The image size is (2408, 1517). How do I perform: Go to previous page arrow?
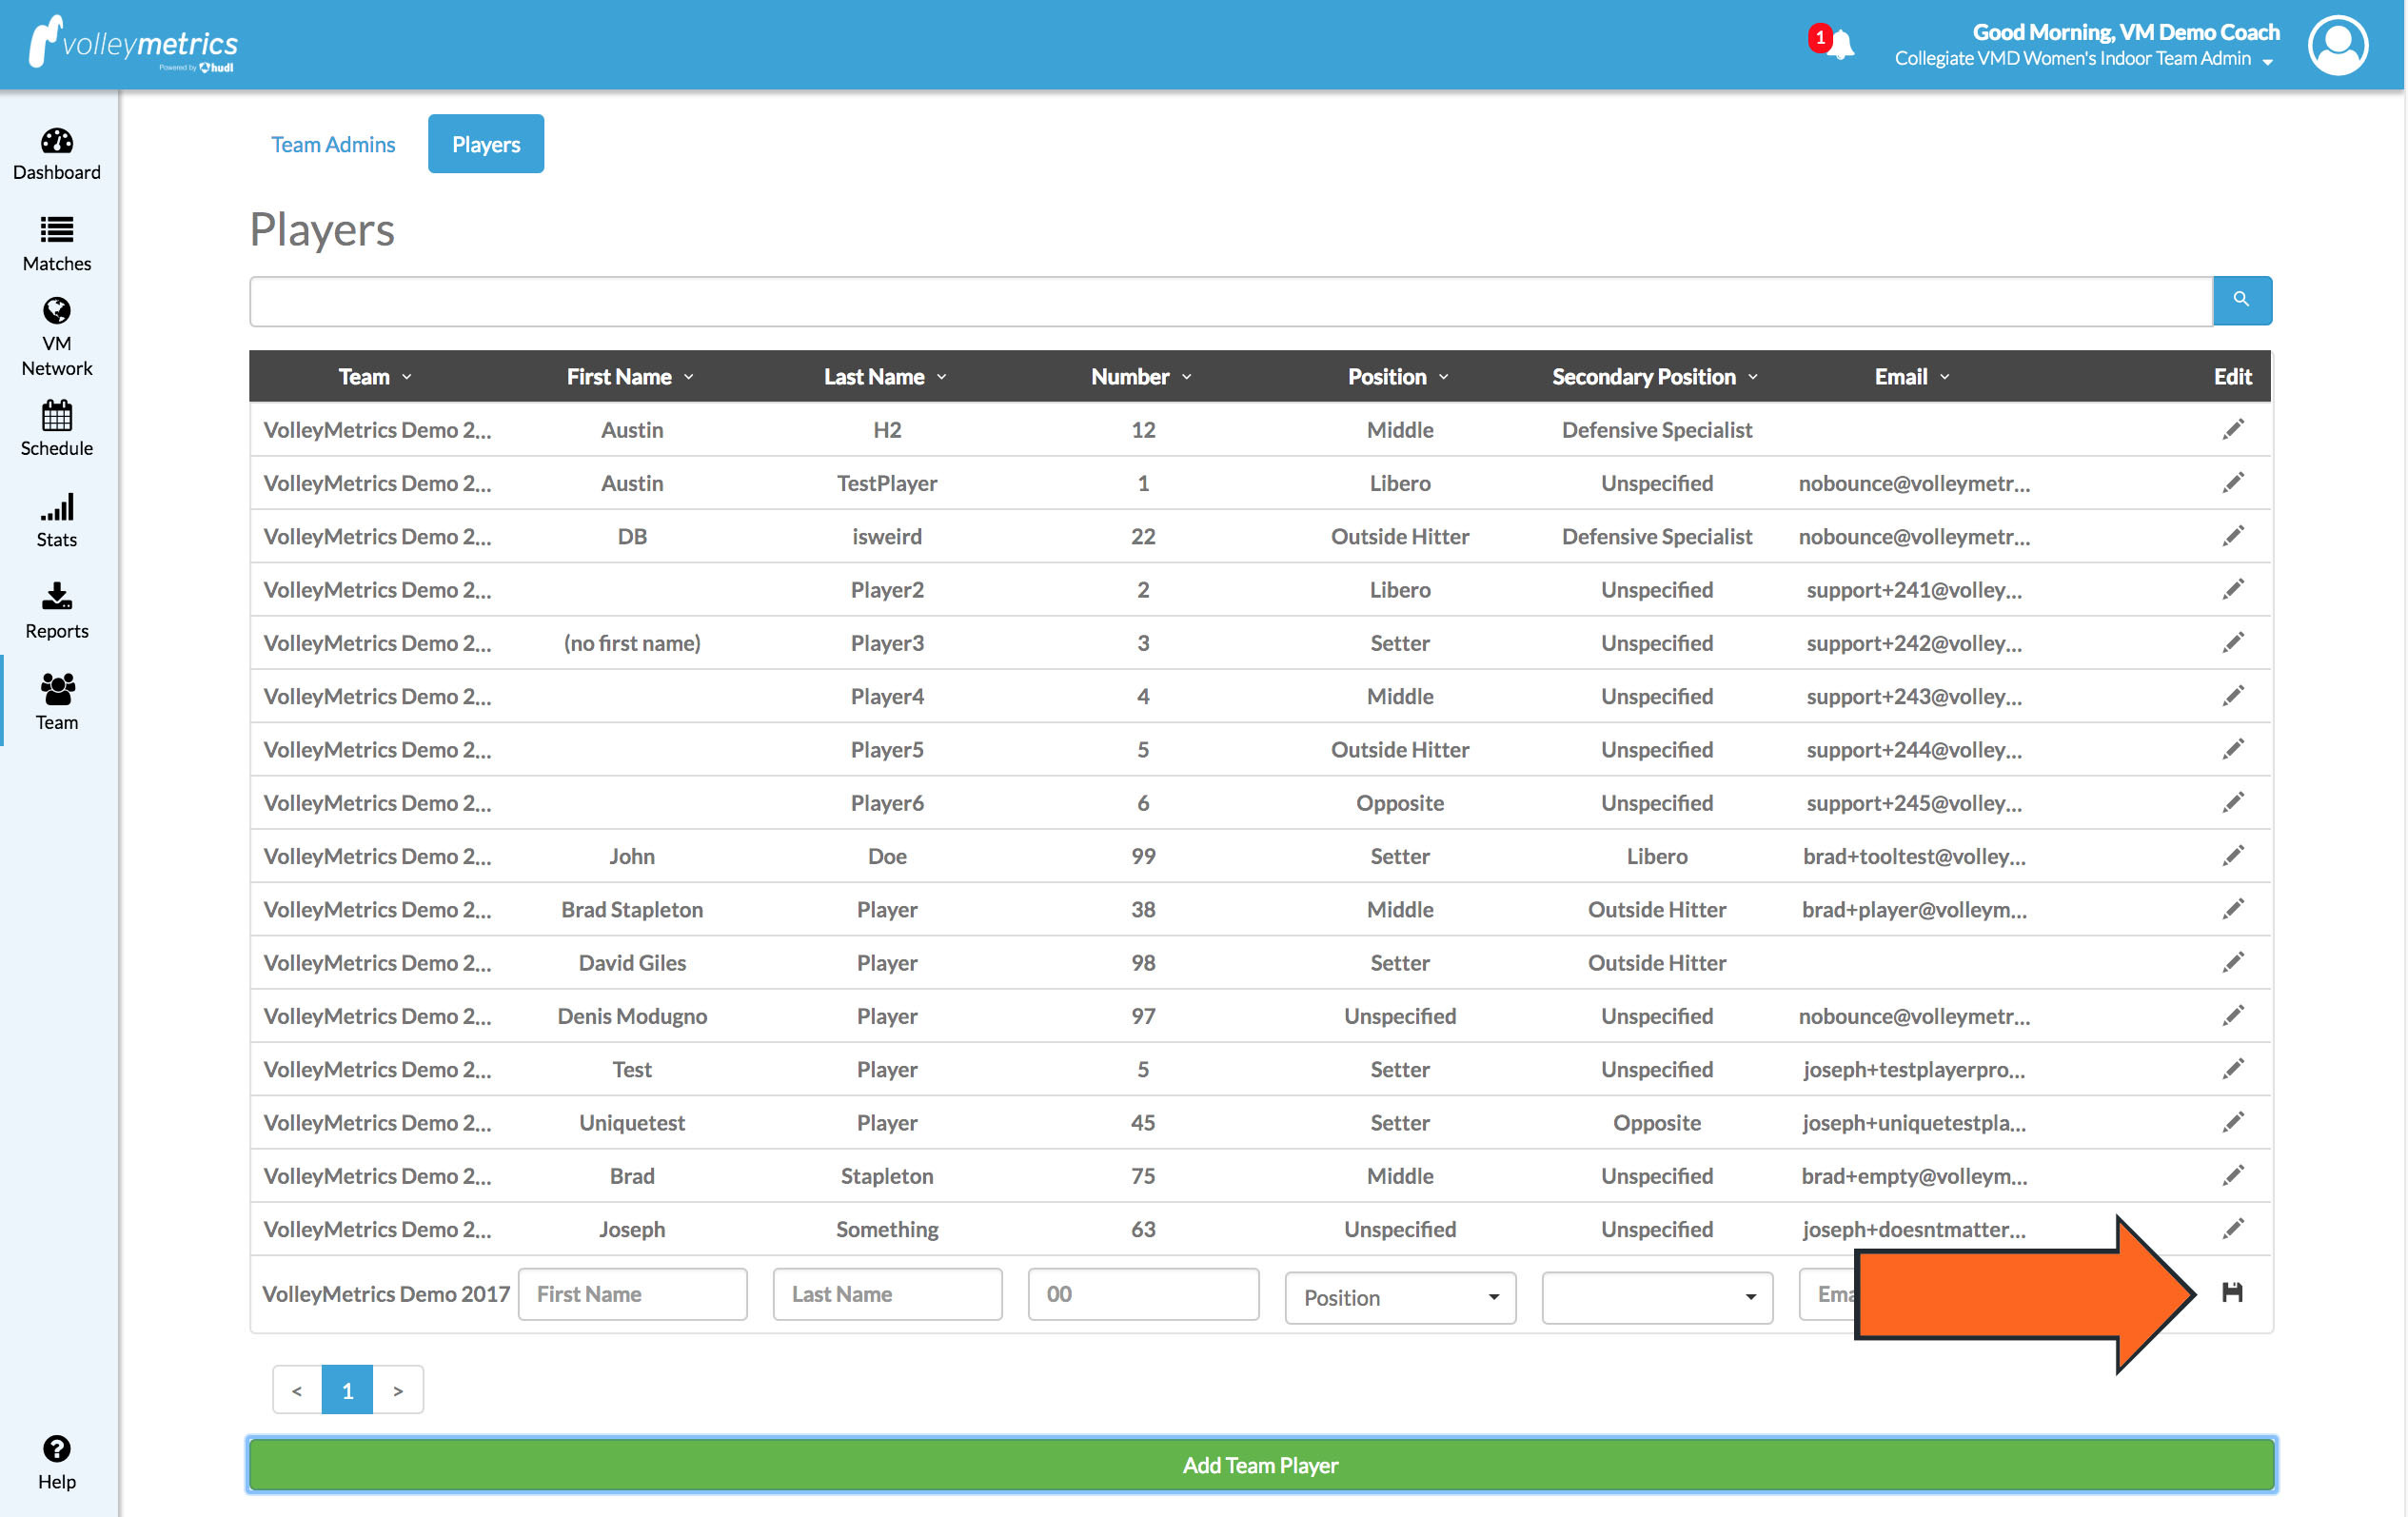click(297, 1389)
